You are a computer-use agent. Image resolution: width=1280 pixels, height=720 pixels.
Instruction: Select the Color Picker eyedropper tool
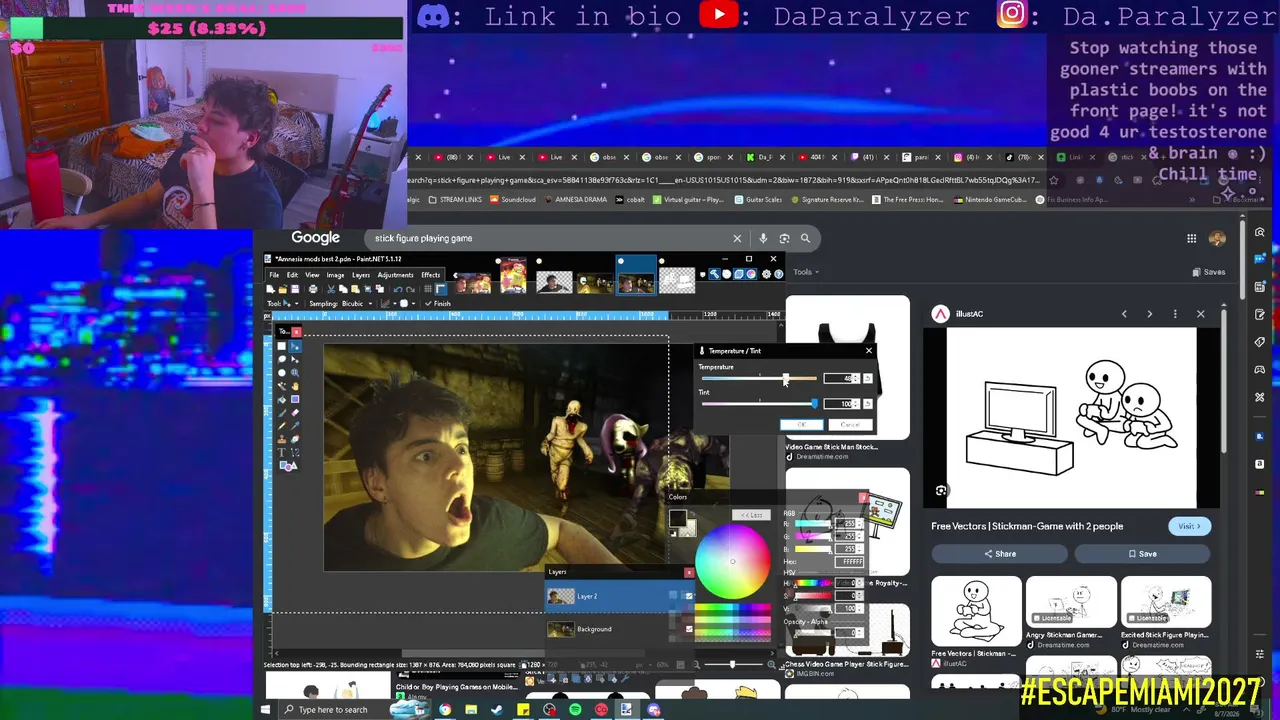[x=295, y=425]
